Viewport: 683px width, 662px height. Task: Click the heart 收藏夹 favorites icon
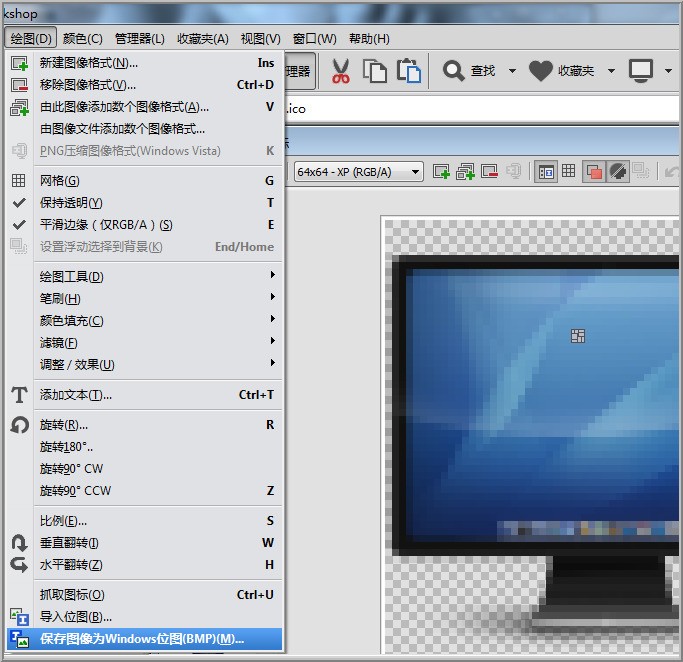(x=541, y=71)
